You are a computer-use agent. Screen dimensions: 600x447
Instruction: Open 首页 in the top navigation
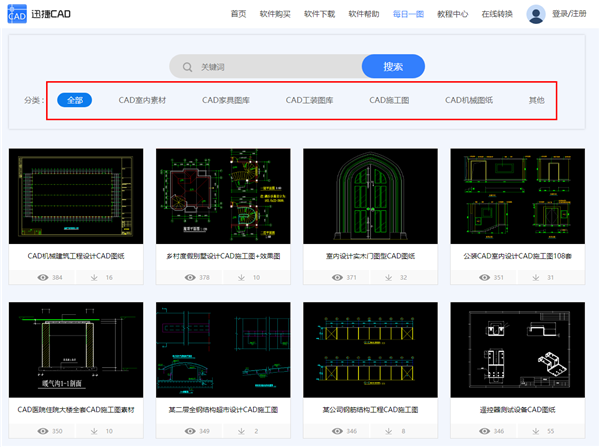(x=238, y=14)
